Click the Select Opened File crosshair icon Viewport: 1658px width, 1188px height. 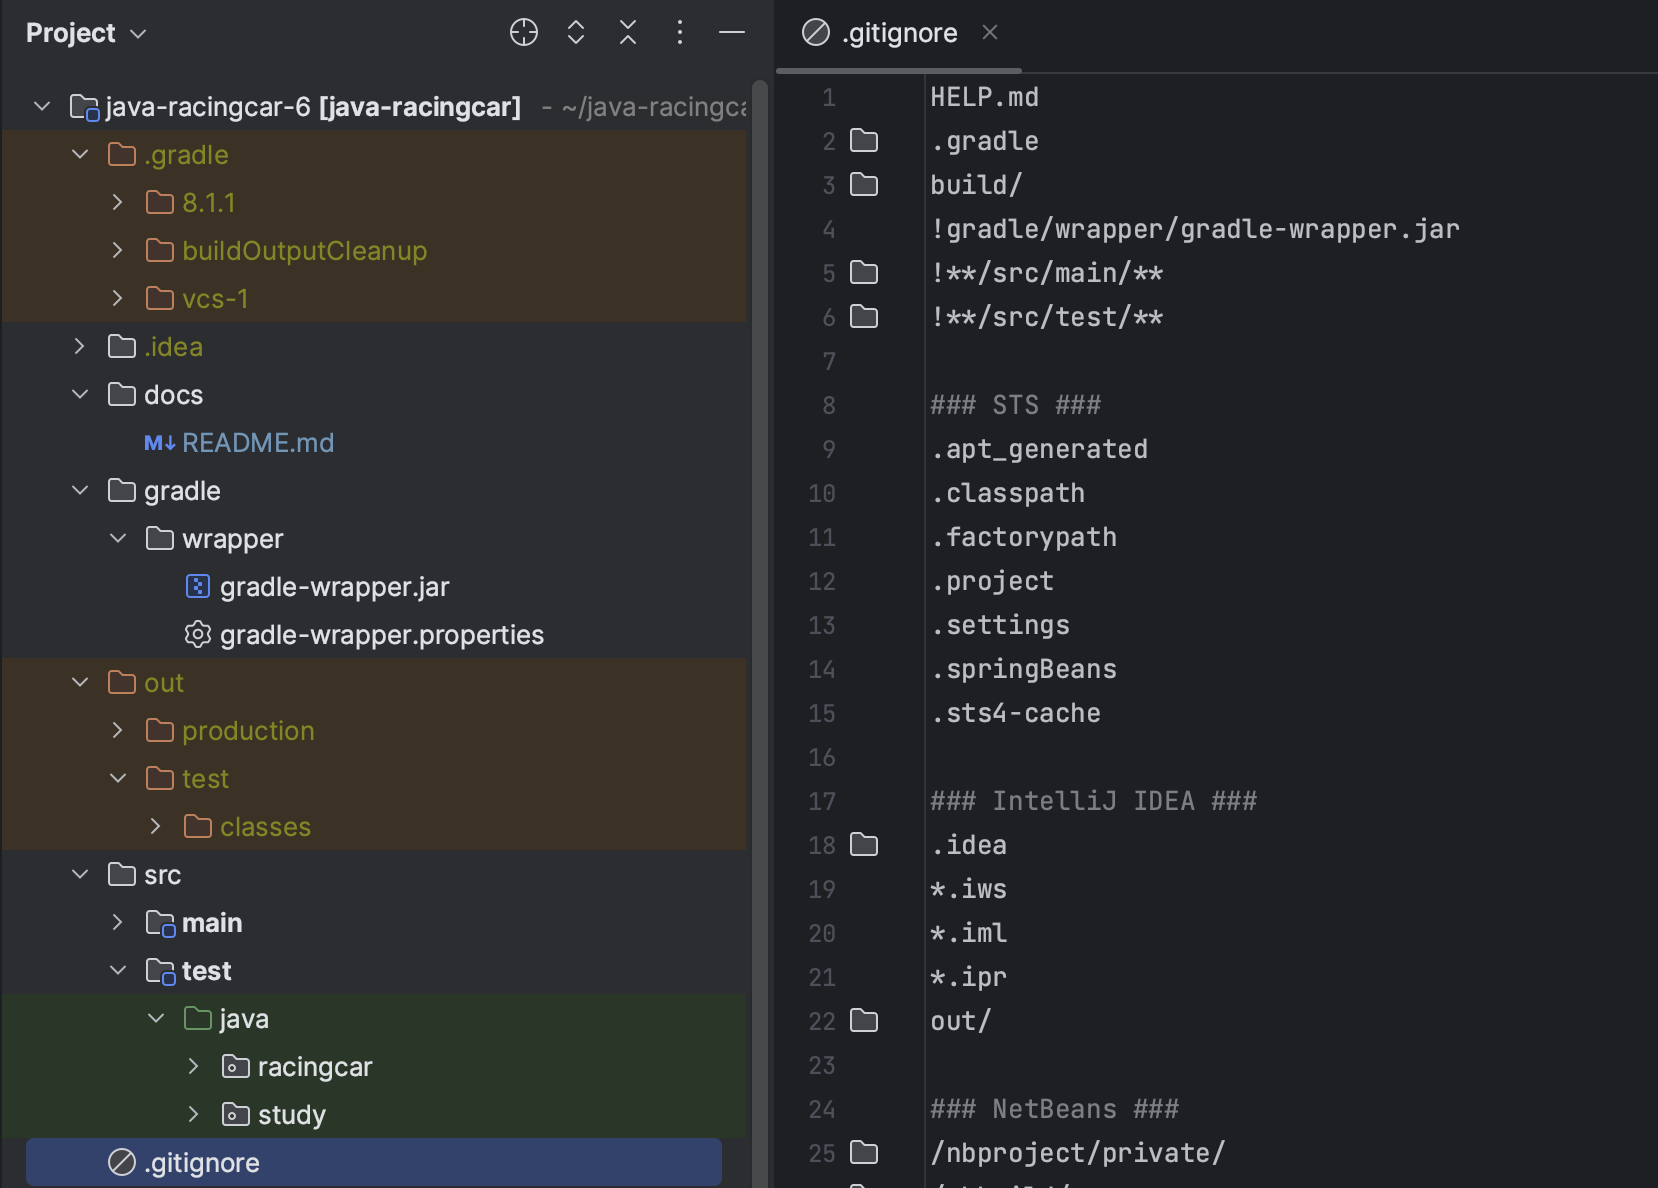coord(524,33)
